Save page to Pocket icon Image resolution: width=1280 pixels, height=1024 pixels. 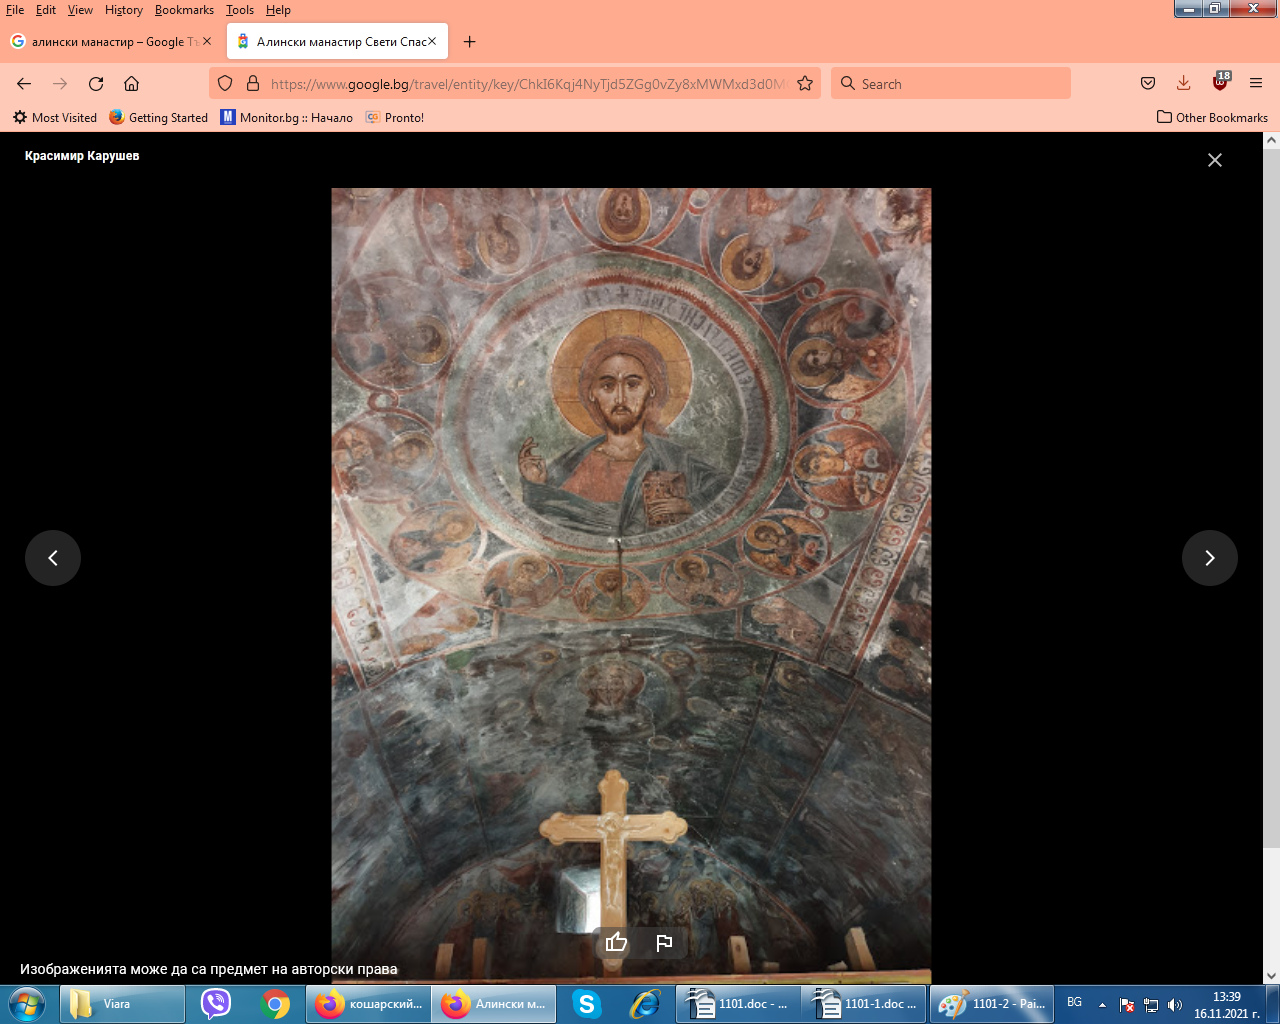[1148, 84]
